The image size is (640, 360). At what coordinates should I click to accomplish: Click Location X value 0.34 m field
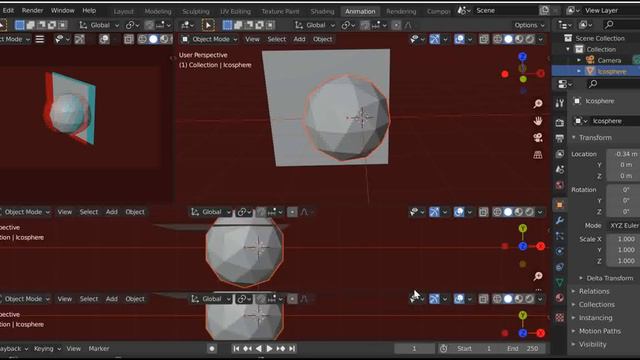pyautogui.click(x=623, y=154)
